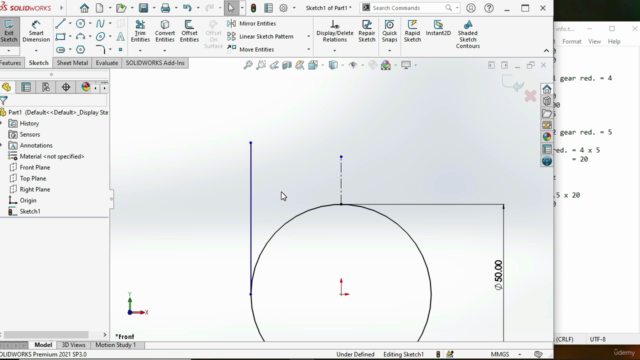Open Display/Delete Relations
Viewport: 640px width, 360px height.
[x=335, y=31]
